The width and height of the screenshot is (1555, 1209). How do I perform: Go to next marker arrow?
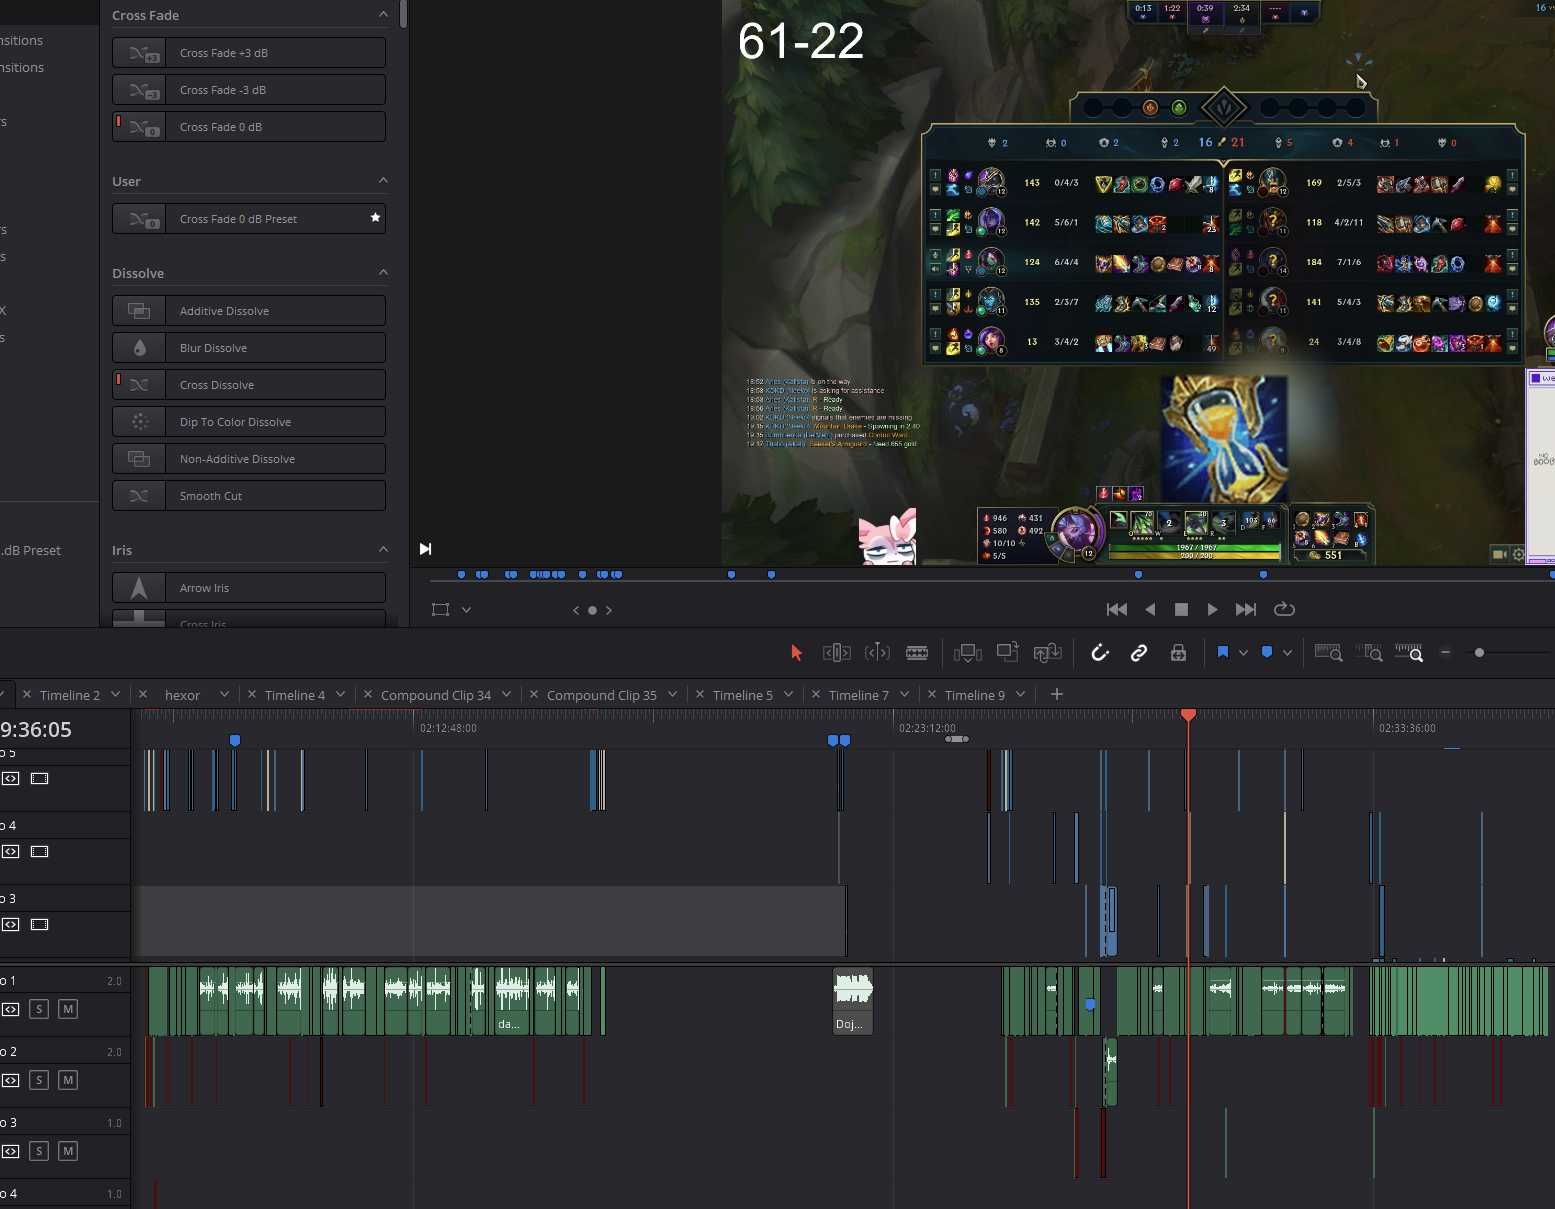609,610
